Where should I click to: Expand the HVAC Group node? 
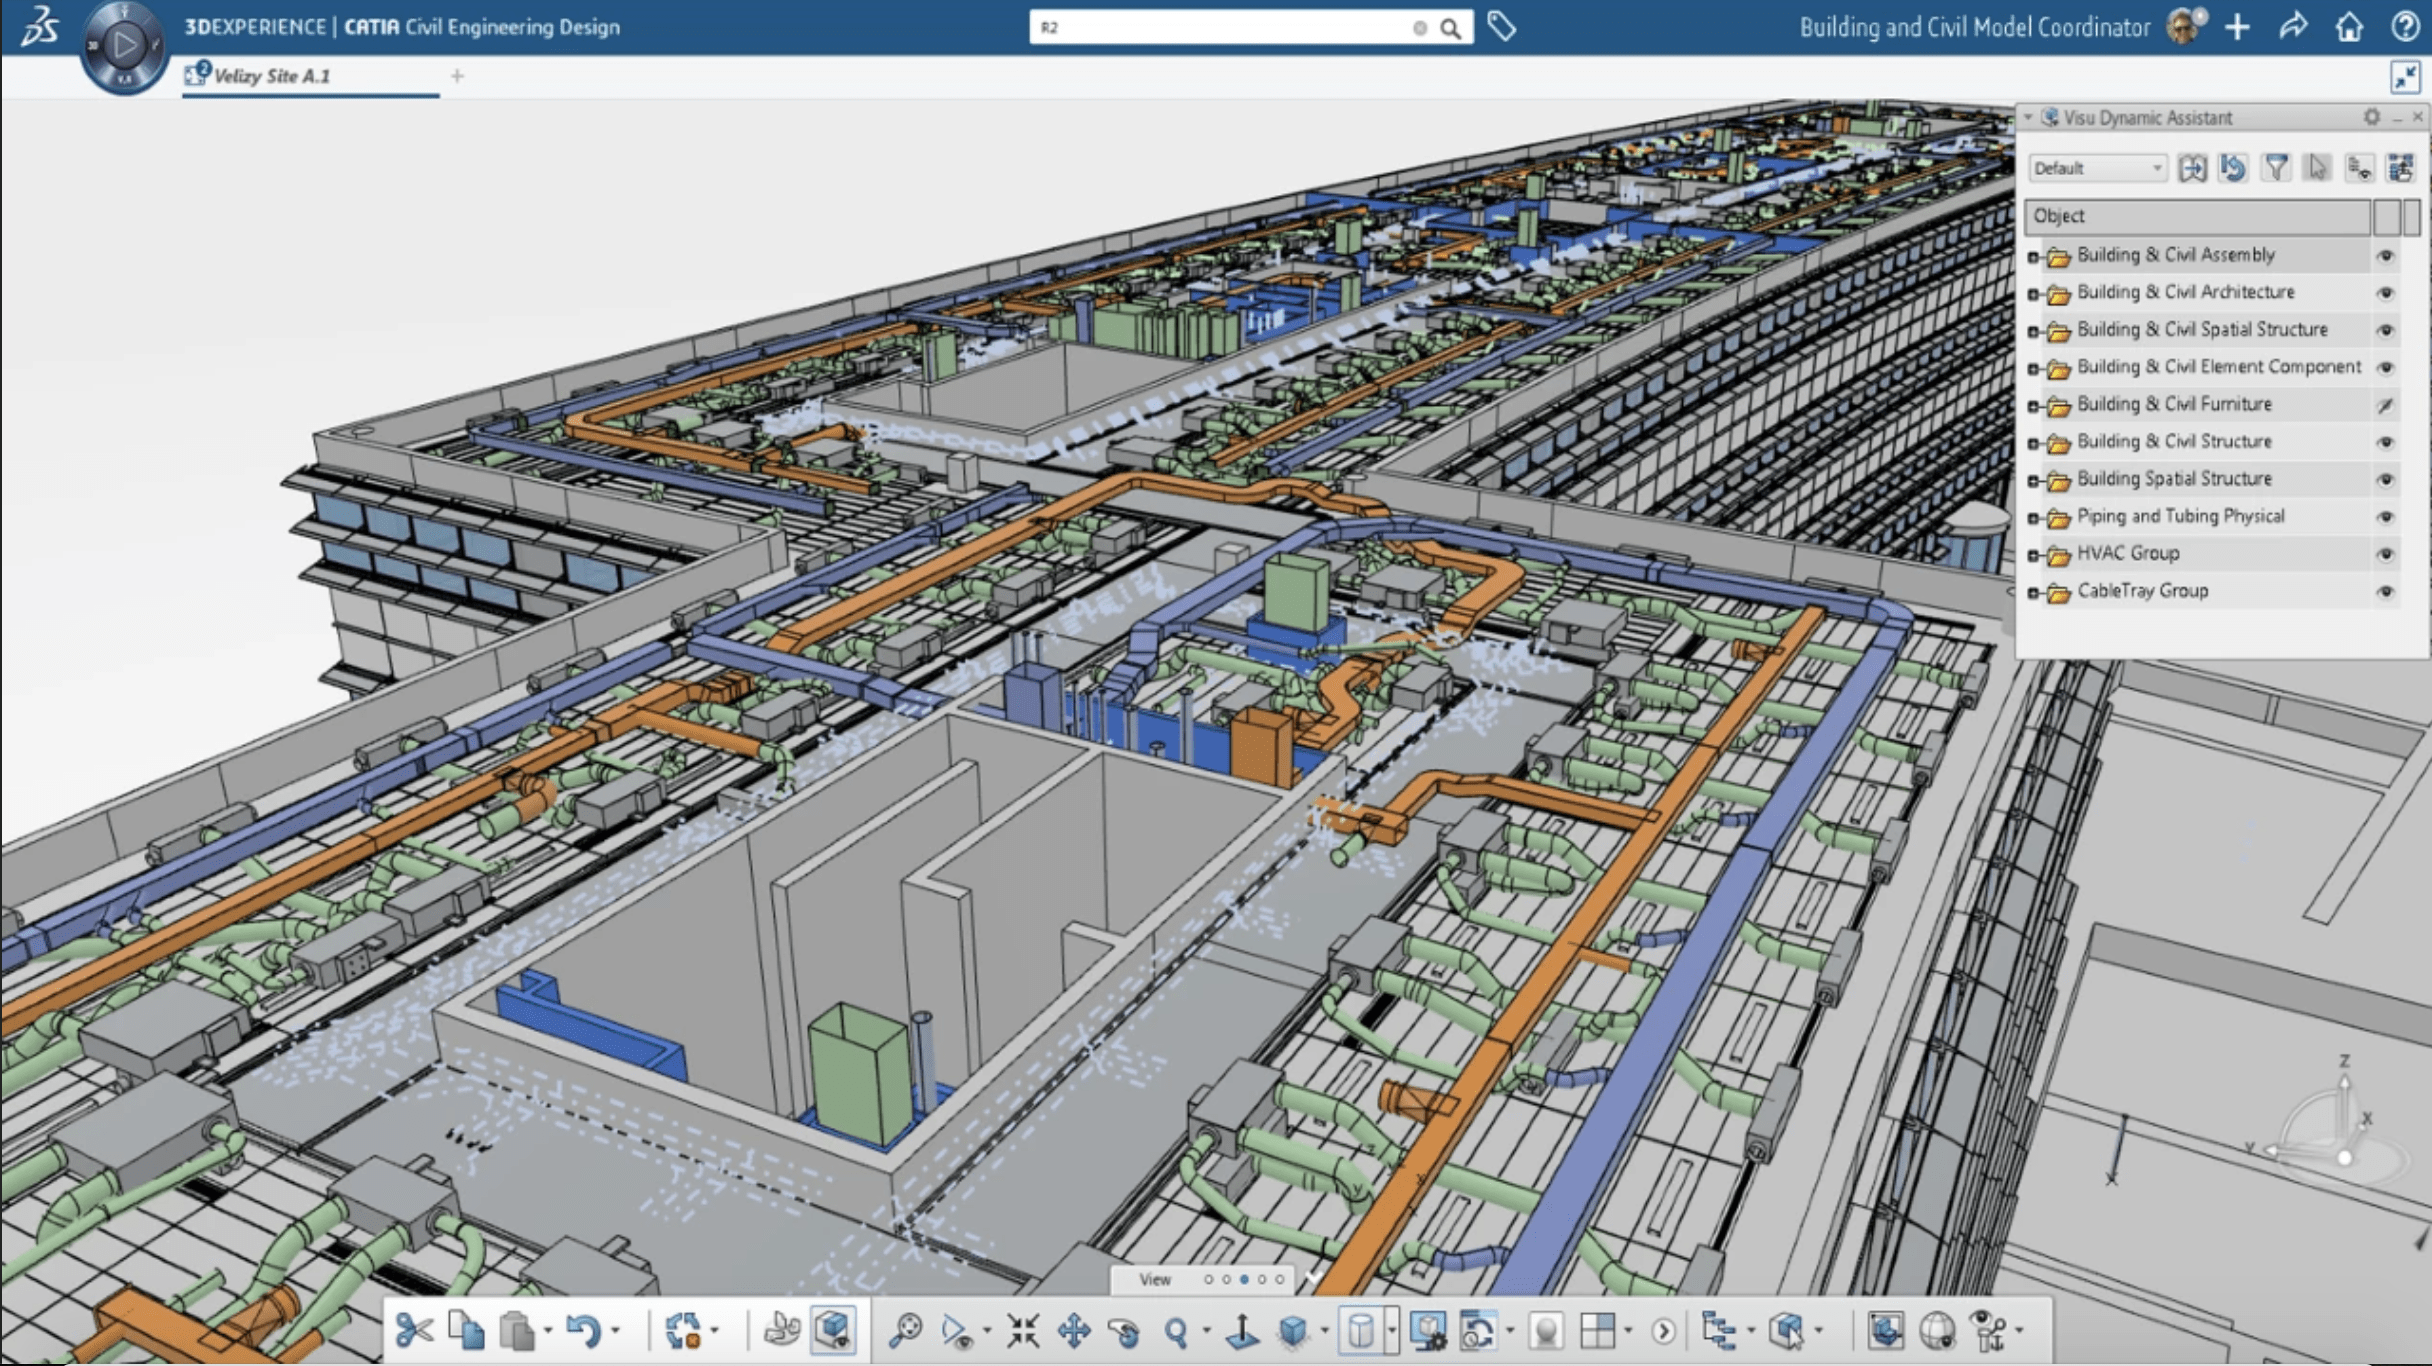[x=2033, y=555]
